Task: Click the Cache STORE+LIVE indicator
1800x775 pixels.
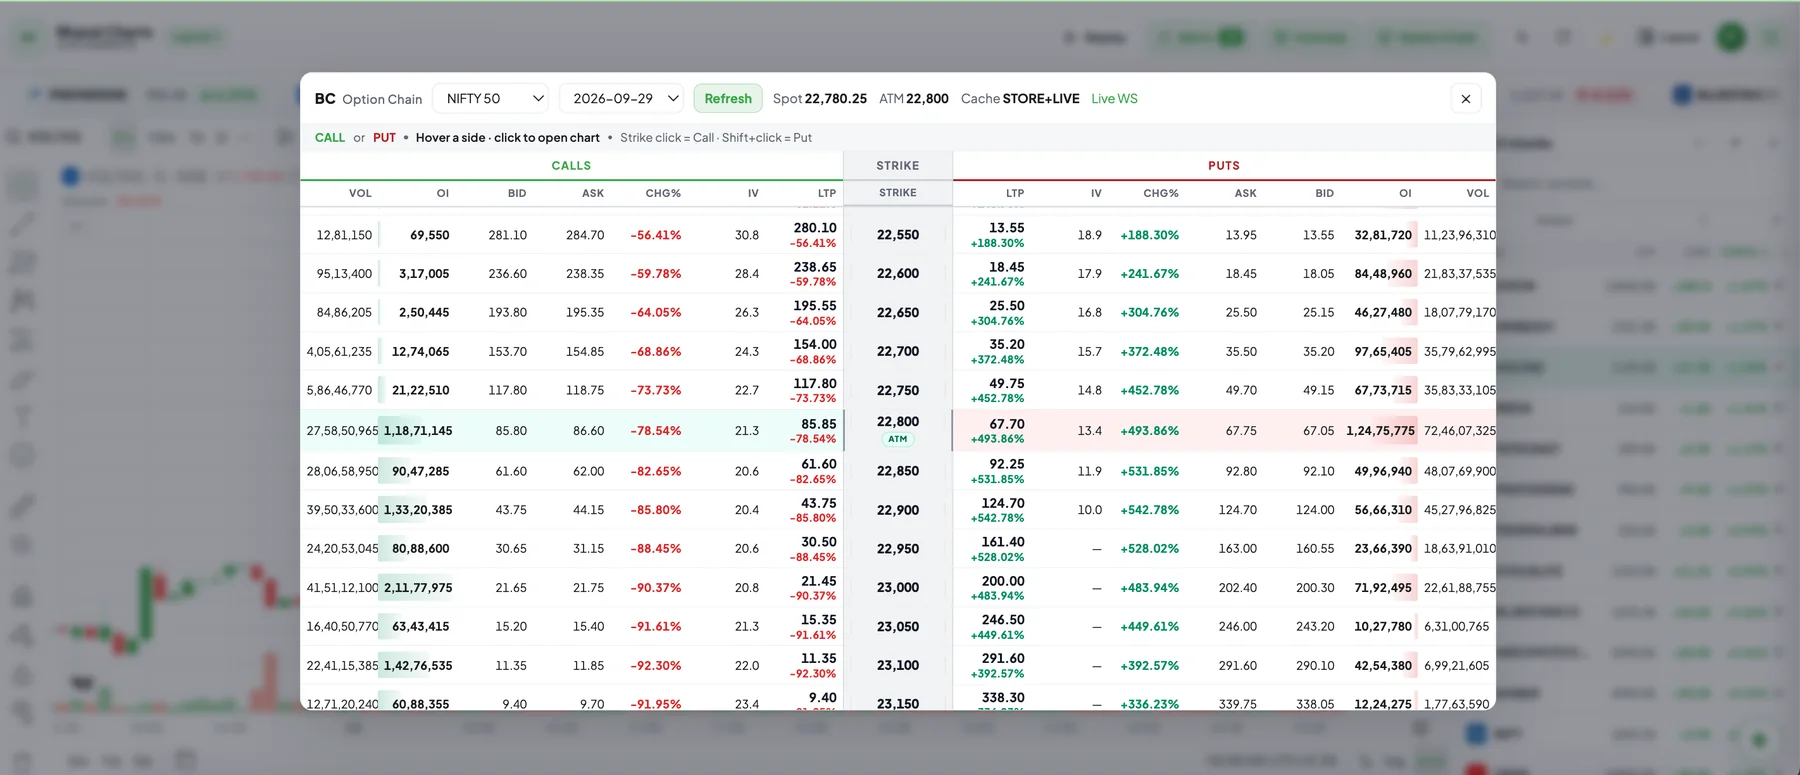Action: pos(1020,98)
